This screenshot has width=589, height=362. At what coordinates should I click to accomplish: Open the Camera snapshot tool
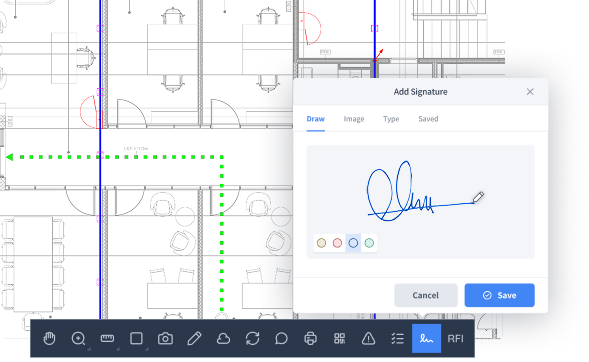[165, 339]
